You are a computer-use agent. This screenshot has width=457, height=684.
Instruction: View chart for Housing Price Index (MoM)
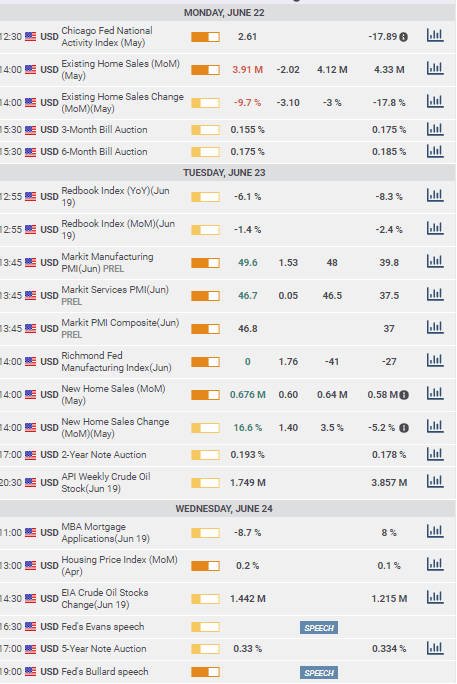(435, 565)
